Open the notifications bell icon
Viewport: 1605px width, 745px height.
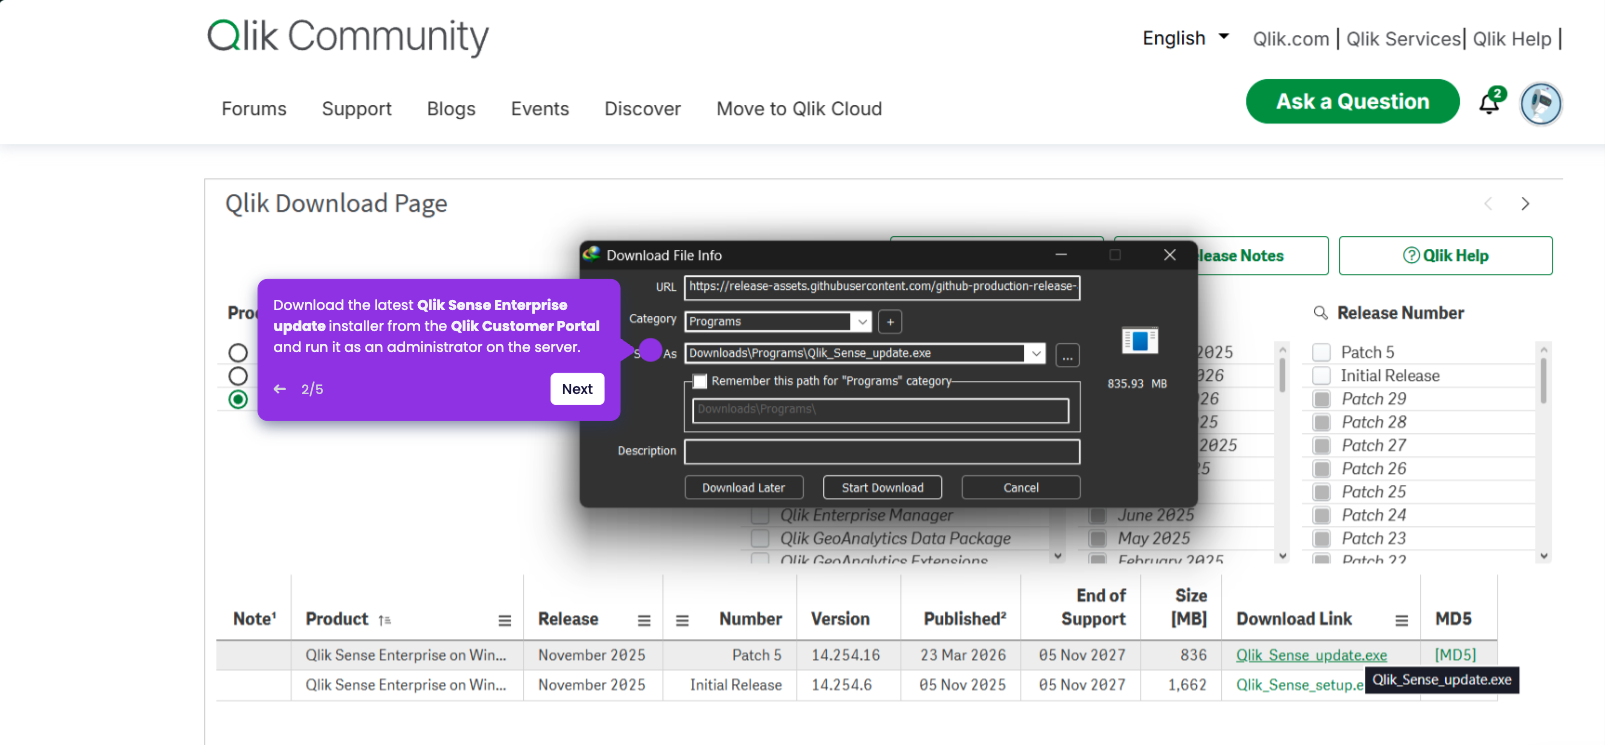tap(1489, 103)
